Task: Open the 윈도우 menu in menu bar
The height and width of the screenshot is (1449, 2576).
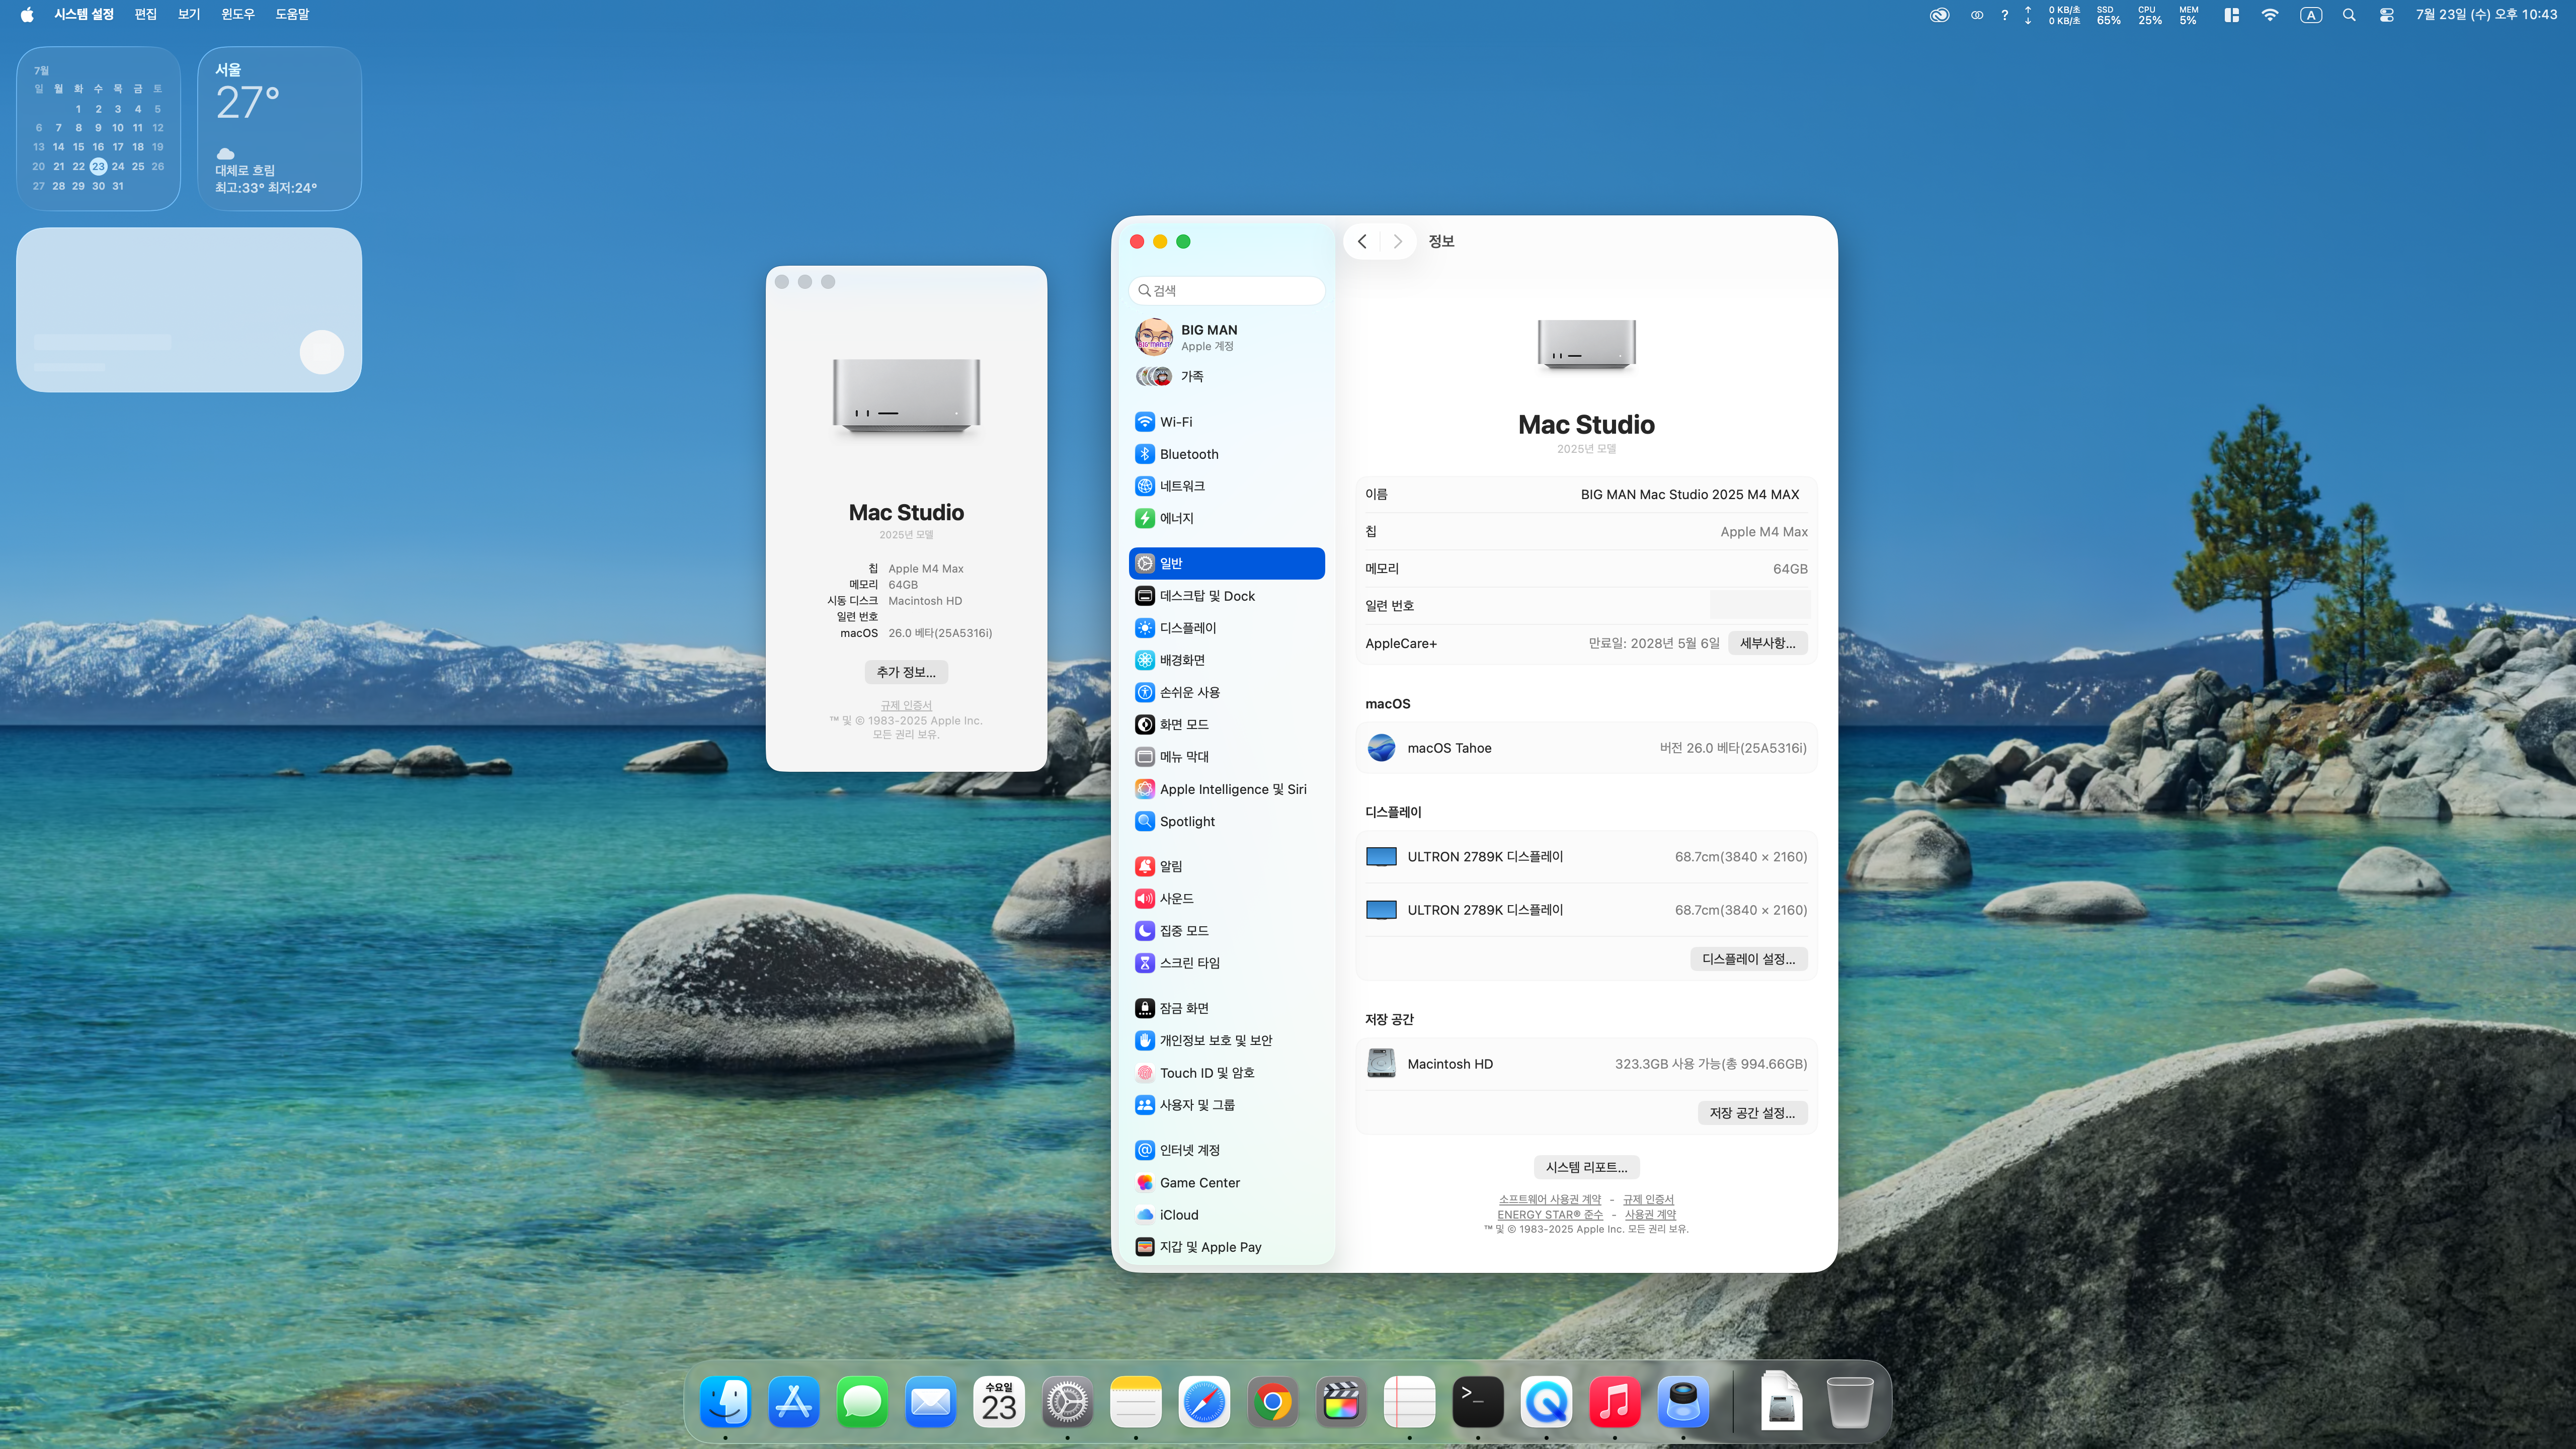Action: tap(238, 14)
